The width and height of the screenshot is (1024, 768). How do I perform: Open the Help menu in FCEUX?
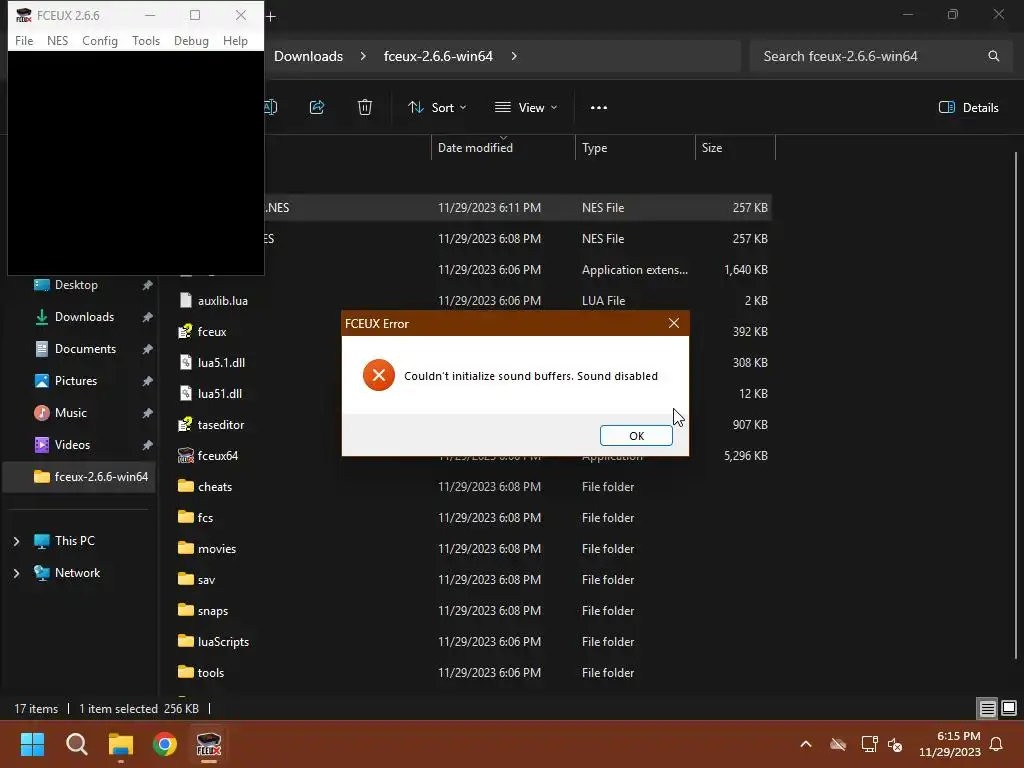click(235, 40)
